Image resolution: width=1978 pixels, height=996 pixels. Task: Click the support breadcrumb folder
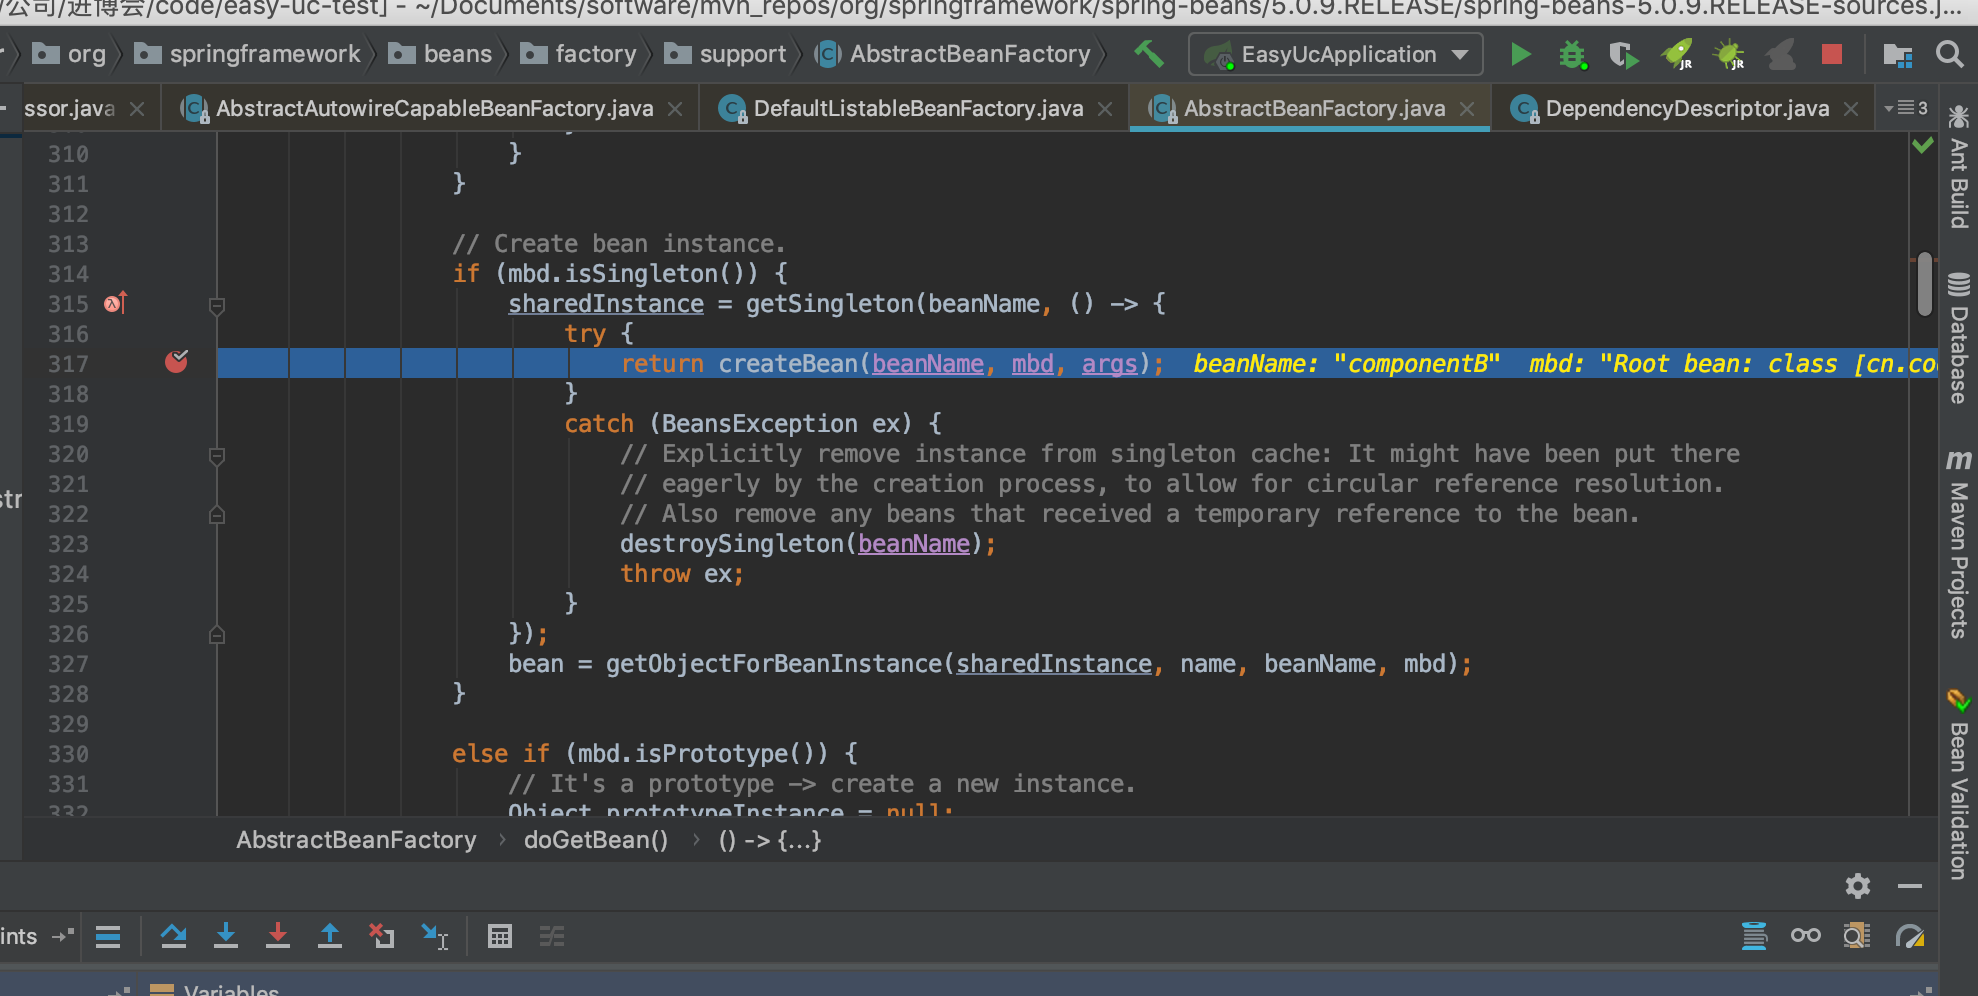[x=725, y=54]
